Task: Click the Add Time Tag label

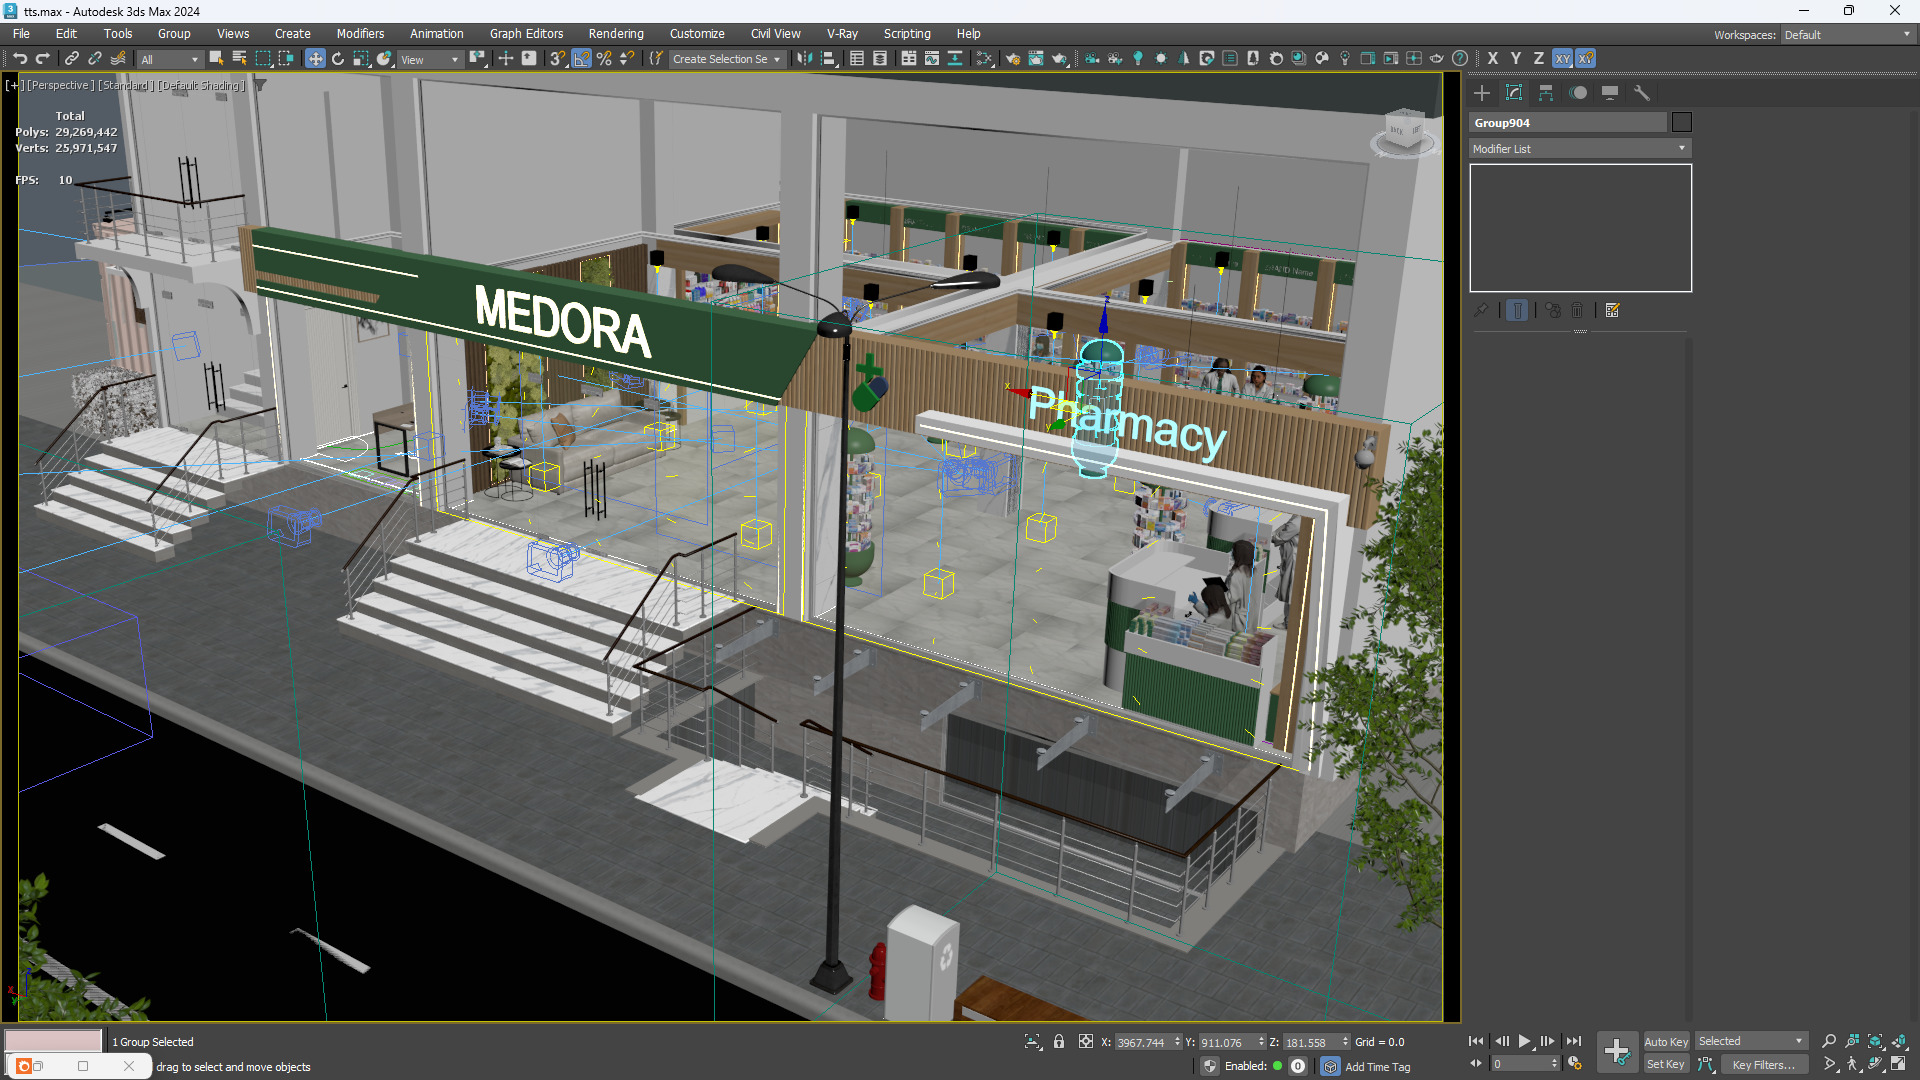Action: [x=1377, y=1067]
